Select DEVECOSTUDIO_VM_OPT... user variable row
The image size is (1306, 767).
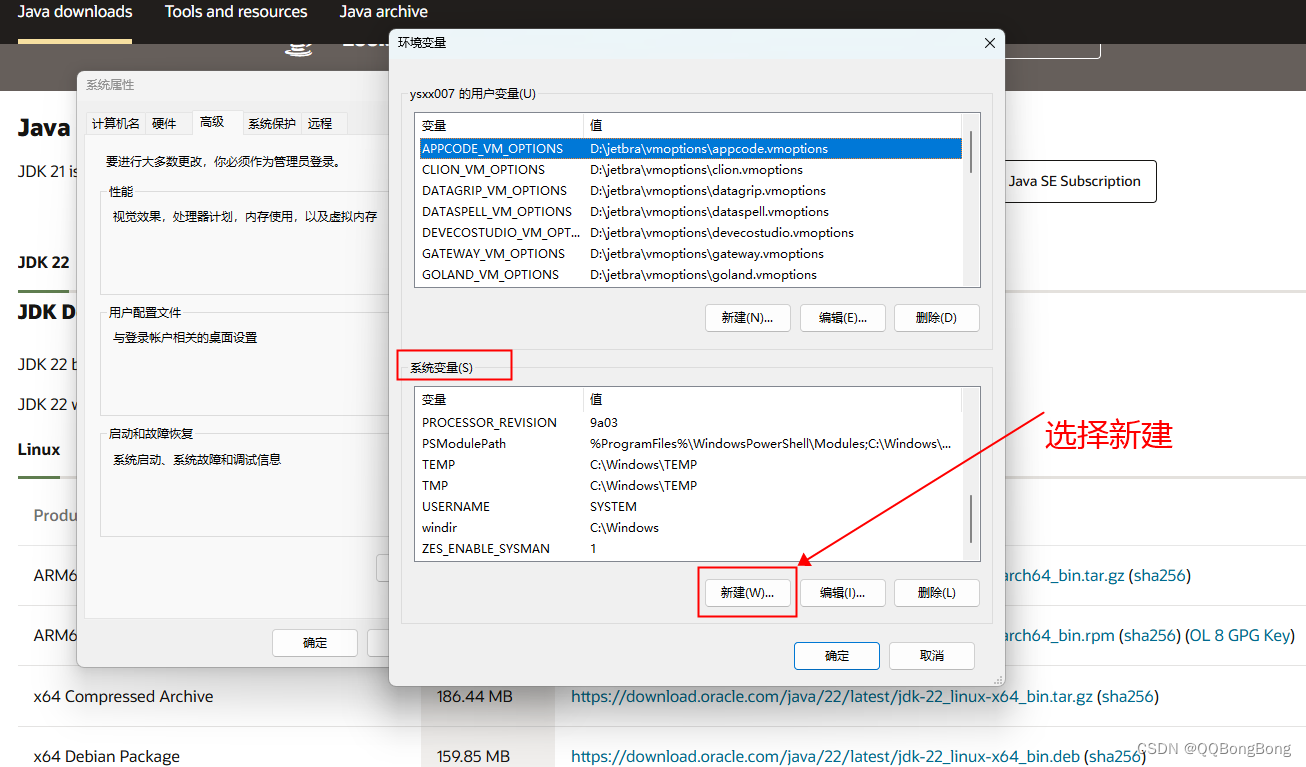[689, 233]
